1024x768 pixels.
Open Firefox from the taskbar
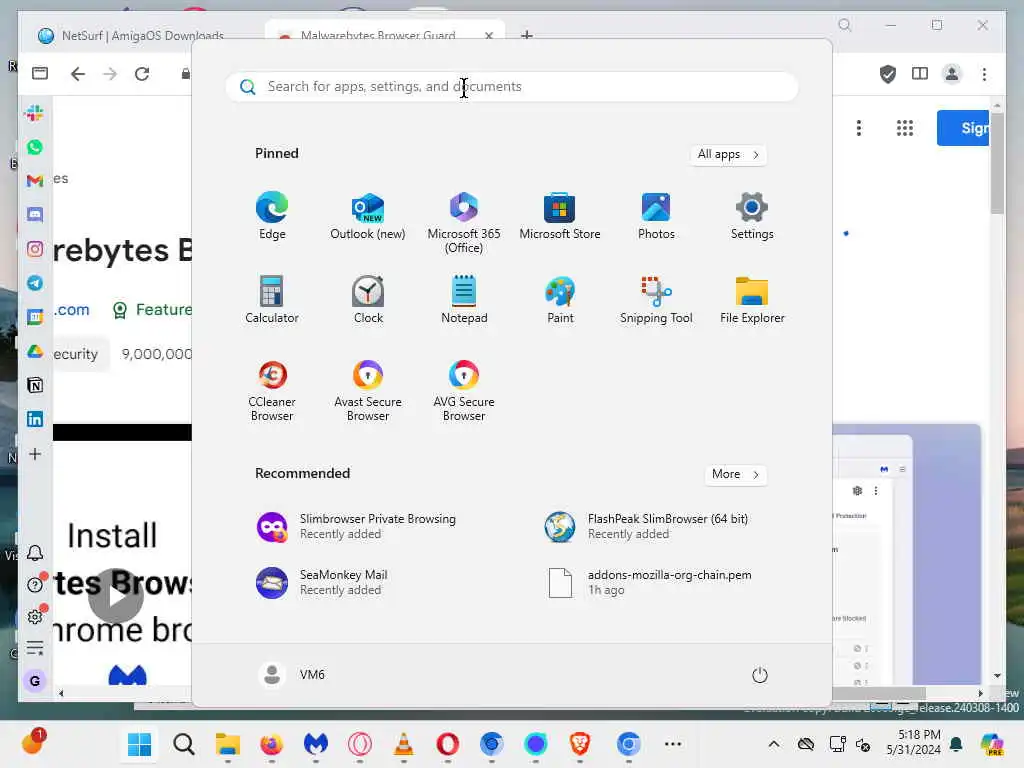[272, 744]
